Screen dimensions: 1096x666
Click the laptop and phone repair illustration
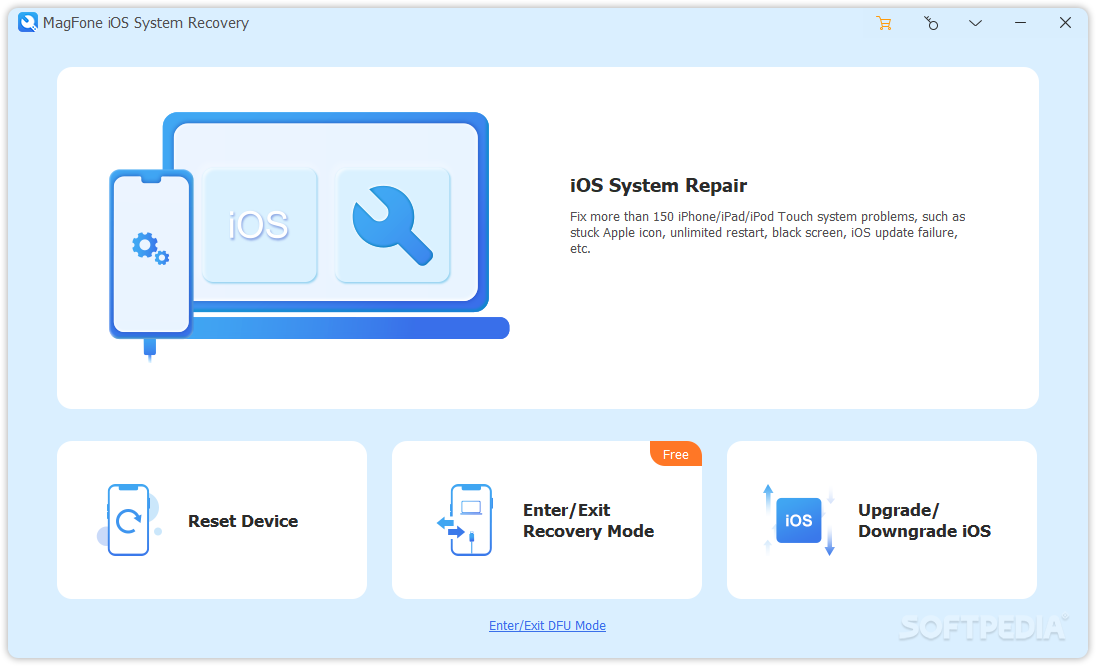pyautogui.click(x=309, y=236)
